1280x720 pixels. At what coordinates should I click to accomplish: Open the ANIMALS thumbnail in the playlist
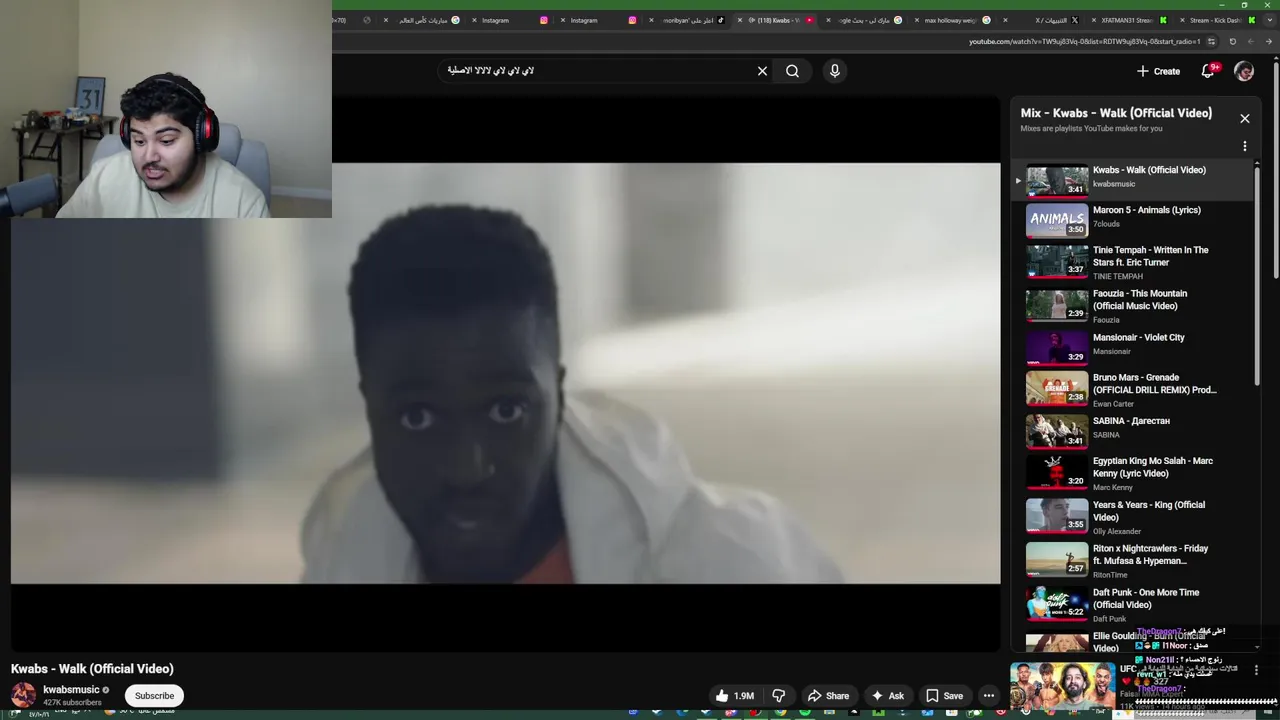coord(1057,220)
